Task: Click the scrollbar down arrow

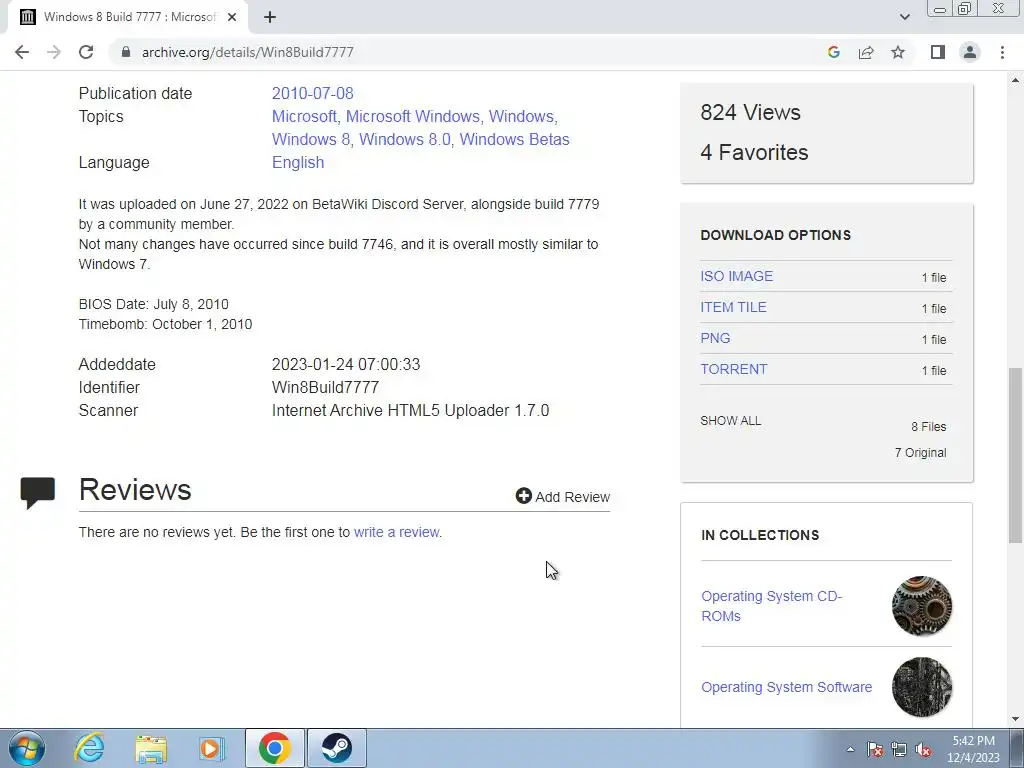Action: point(1016,720)
